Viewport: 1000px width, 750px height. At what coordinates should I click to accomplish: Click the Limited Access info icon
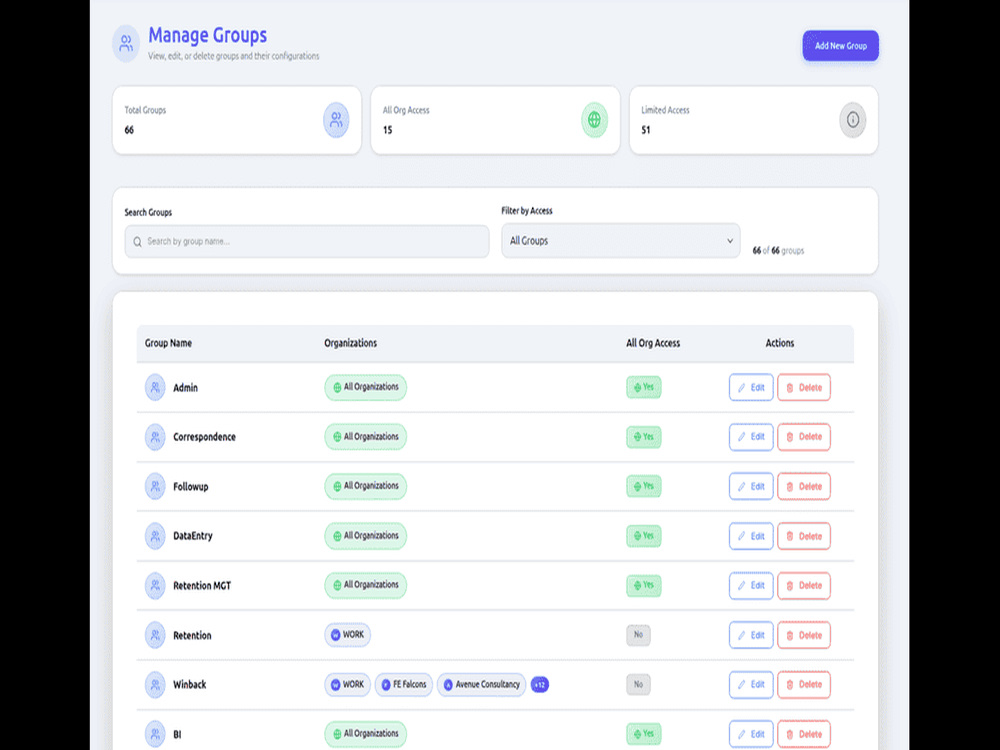853,120
